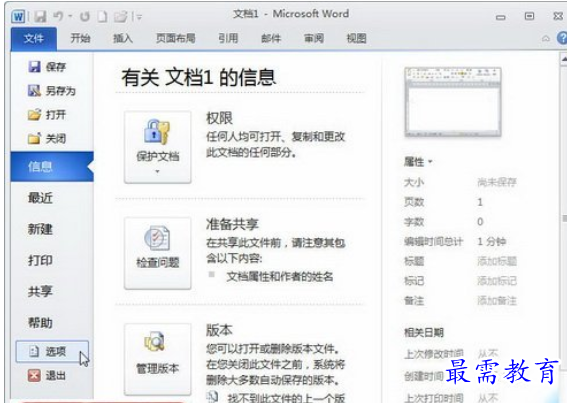Open the 审阅 tab

tap(314, 38)
